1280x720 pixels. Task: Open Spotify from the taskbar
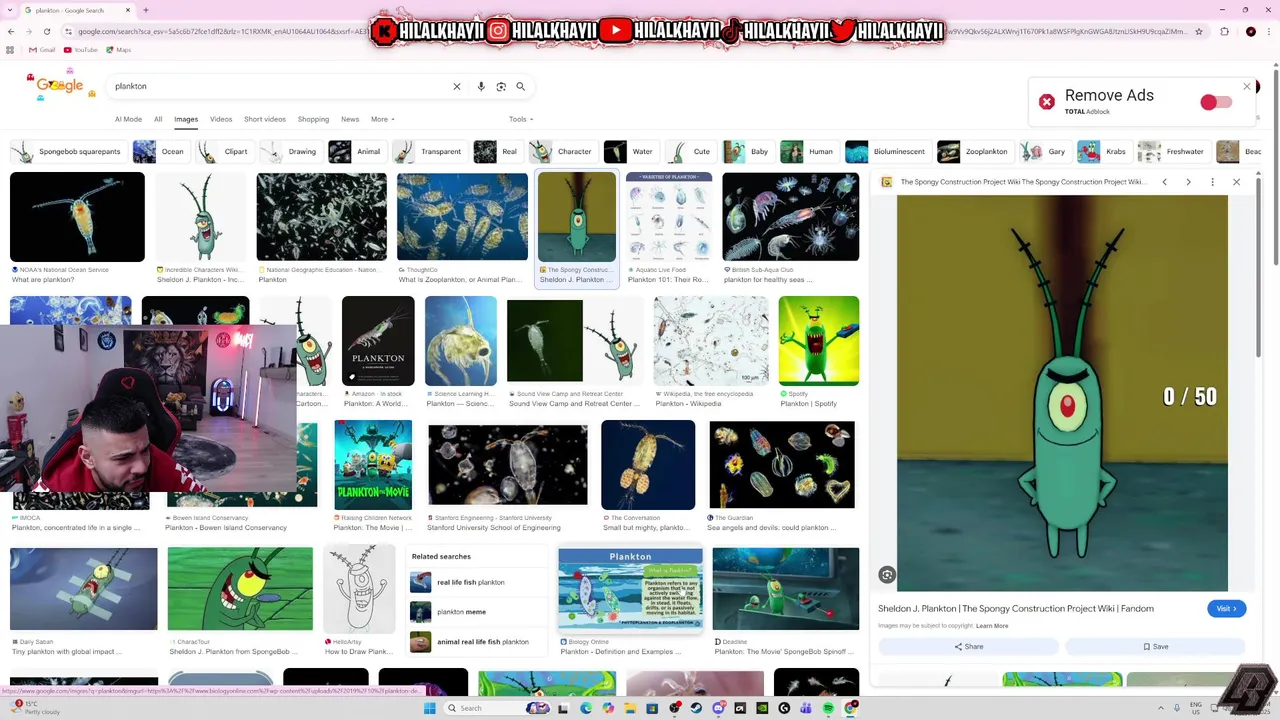tap(828, 708)
